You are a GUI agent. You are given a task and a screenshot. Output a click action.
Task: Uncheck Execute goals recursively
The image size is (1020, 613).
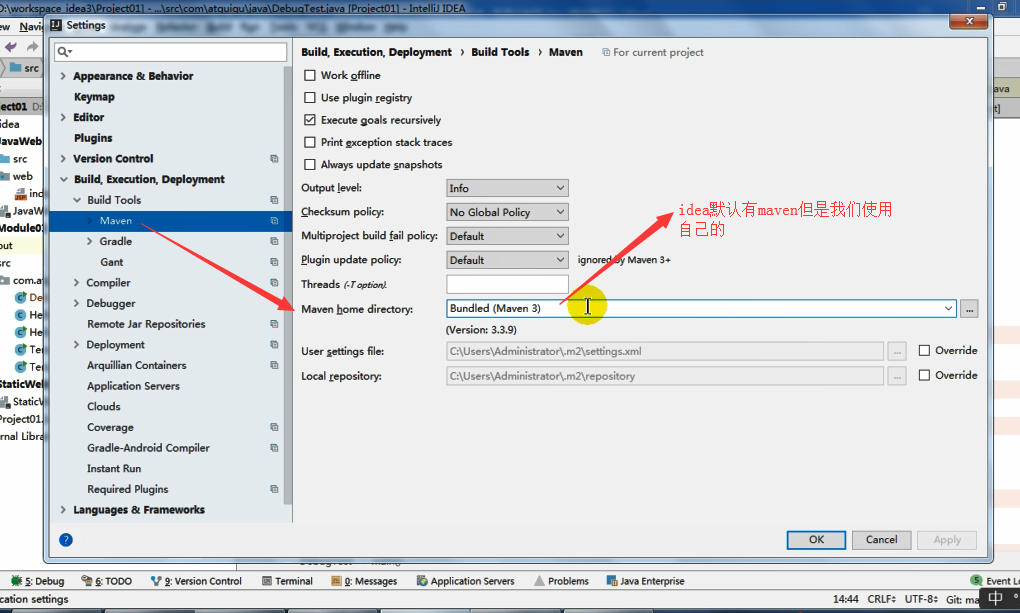[x=310, y=120]
